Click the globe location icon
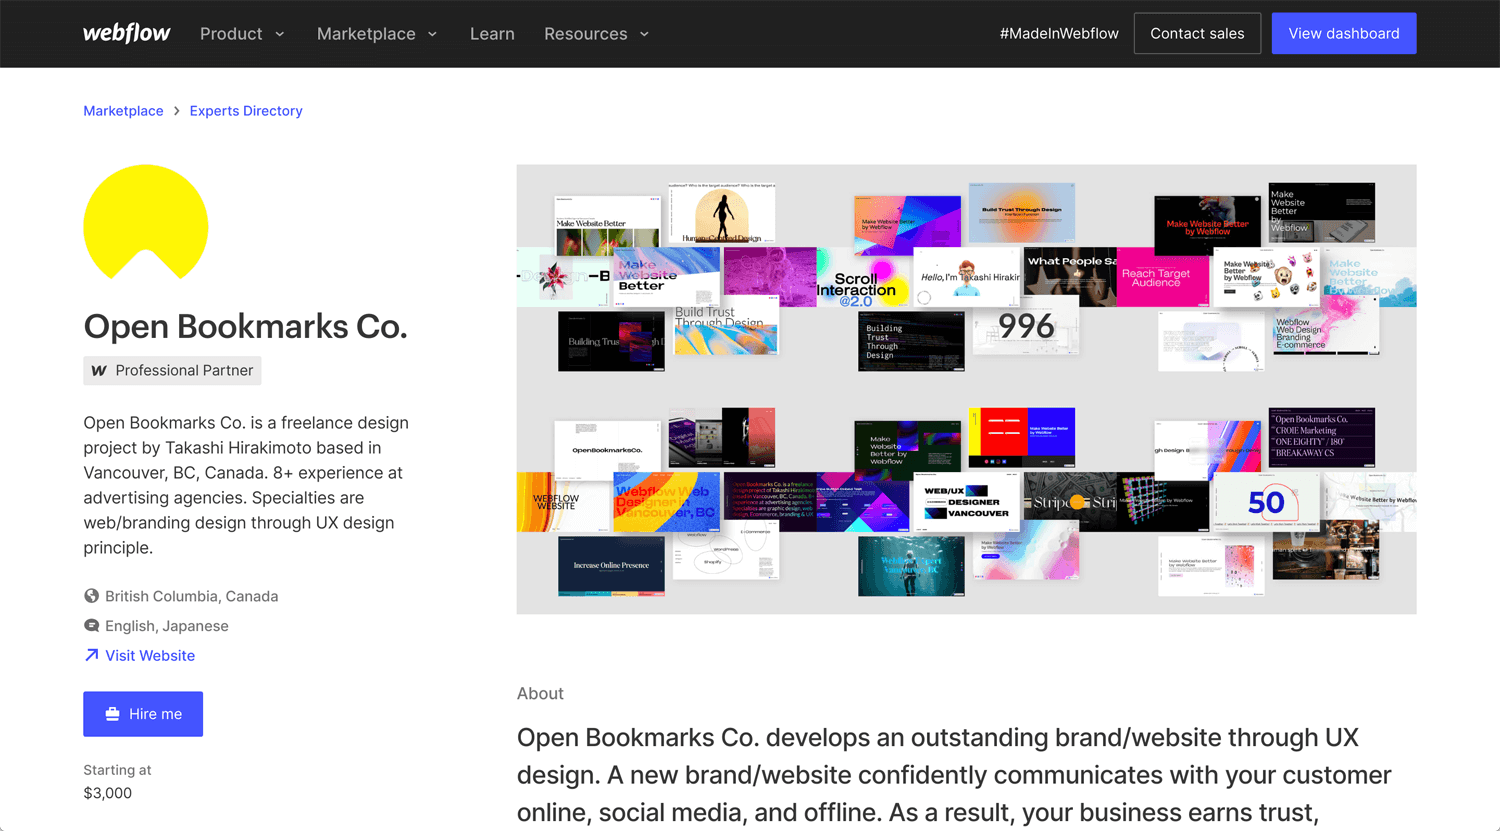Screen dimensions: 1500x832 point(91,596)
